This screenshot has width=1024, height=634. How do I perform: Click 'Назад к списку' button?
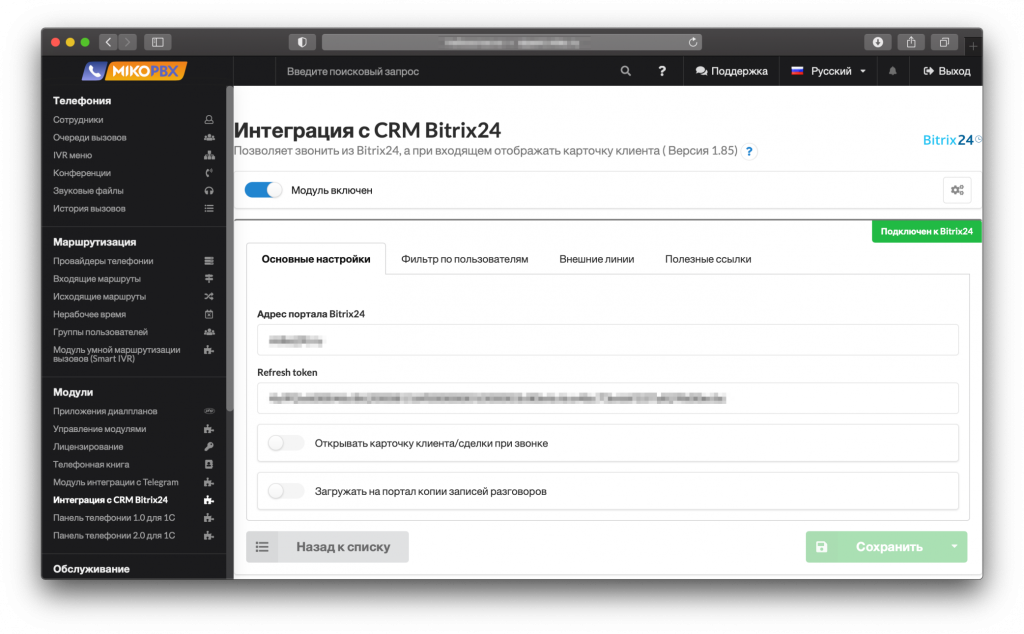(x=328, y=547)
